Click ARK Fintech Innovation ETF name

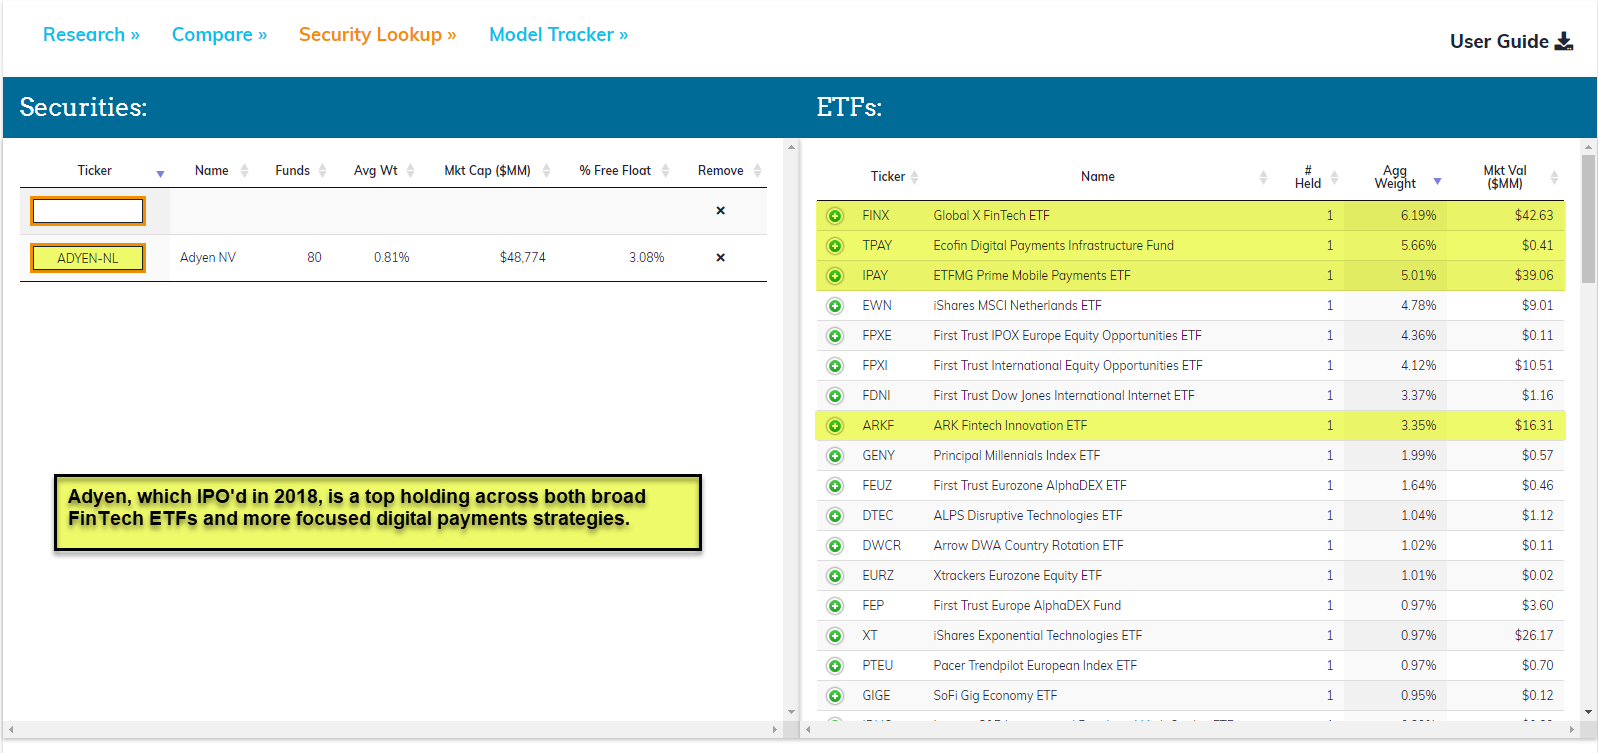(1010, 426)
